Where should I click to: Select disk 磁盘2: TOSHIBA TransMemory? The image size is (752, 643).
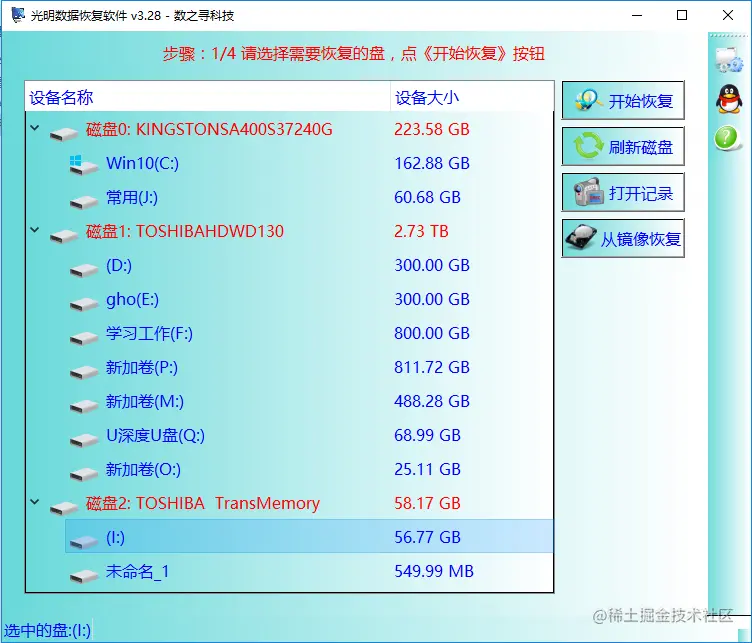pos(203,503)
